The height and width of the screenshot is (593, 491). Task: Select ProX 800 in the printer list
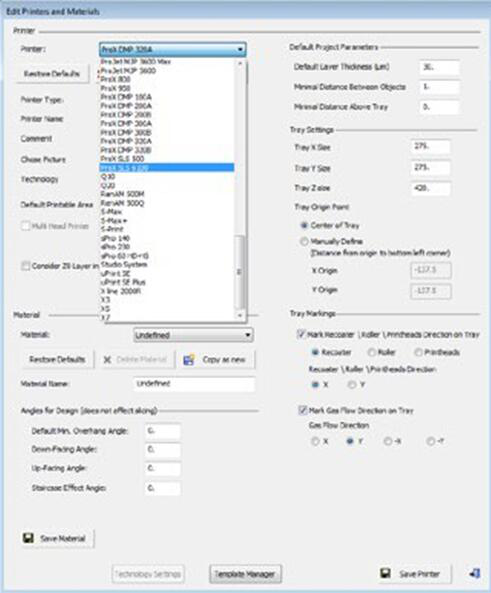[167, 79]
